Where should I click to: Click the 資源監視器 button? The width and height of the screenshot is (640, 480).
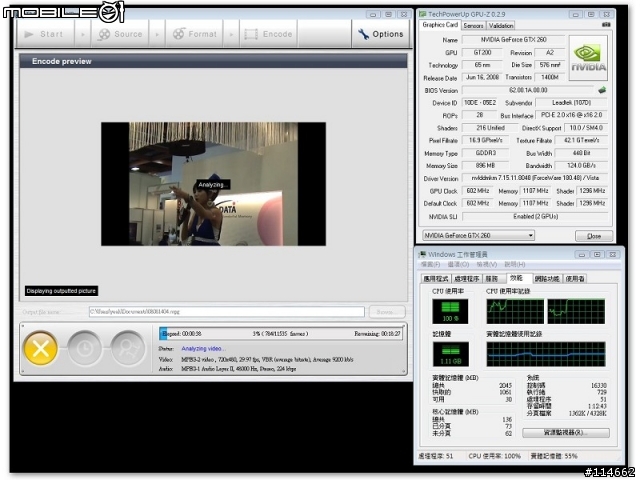pyautogui.click(x=566, y=433)
